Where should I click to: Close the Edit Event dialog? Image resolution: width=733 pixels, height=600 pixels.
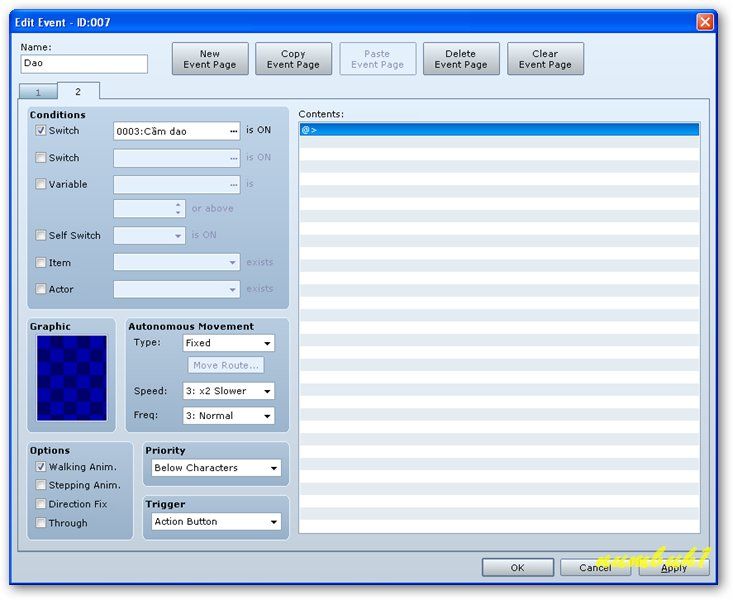tap(705, 22)
